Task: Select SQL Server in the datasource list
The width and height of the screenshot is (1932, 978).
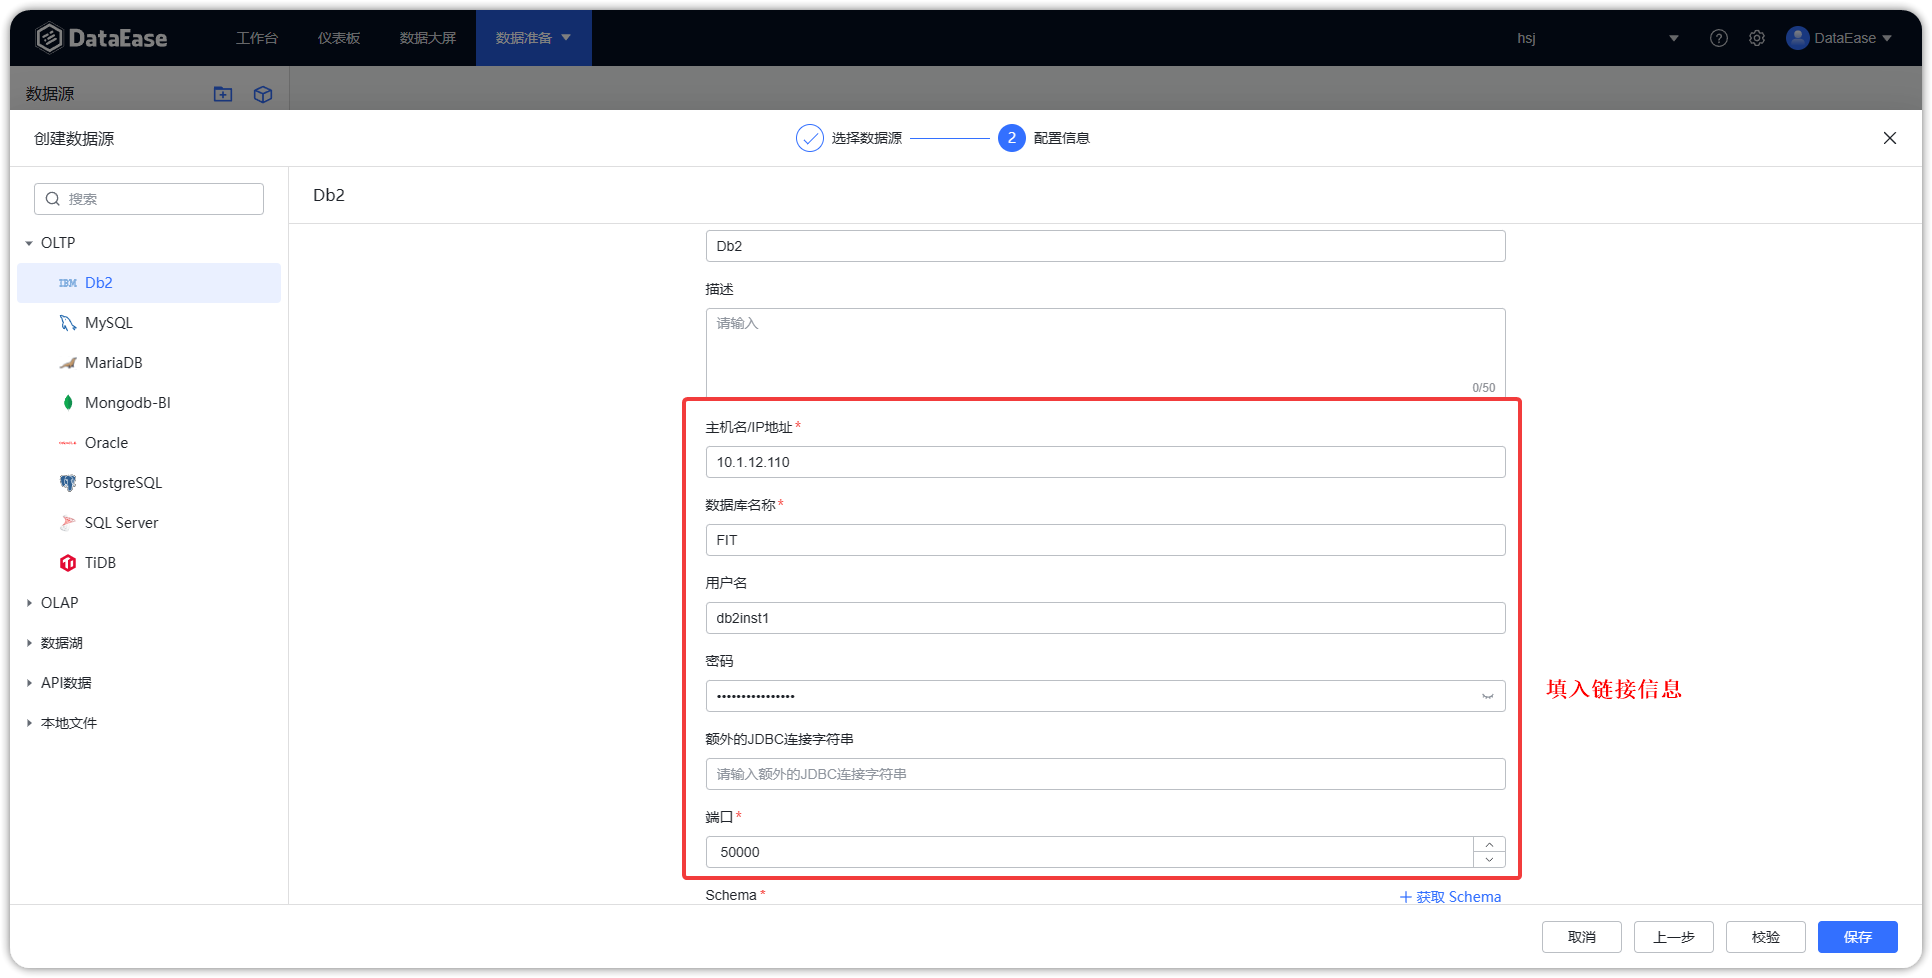Action: (x=149, y=523)
